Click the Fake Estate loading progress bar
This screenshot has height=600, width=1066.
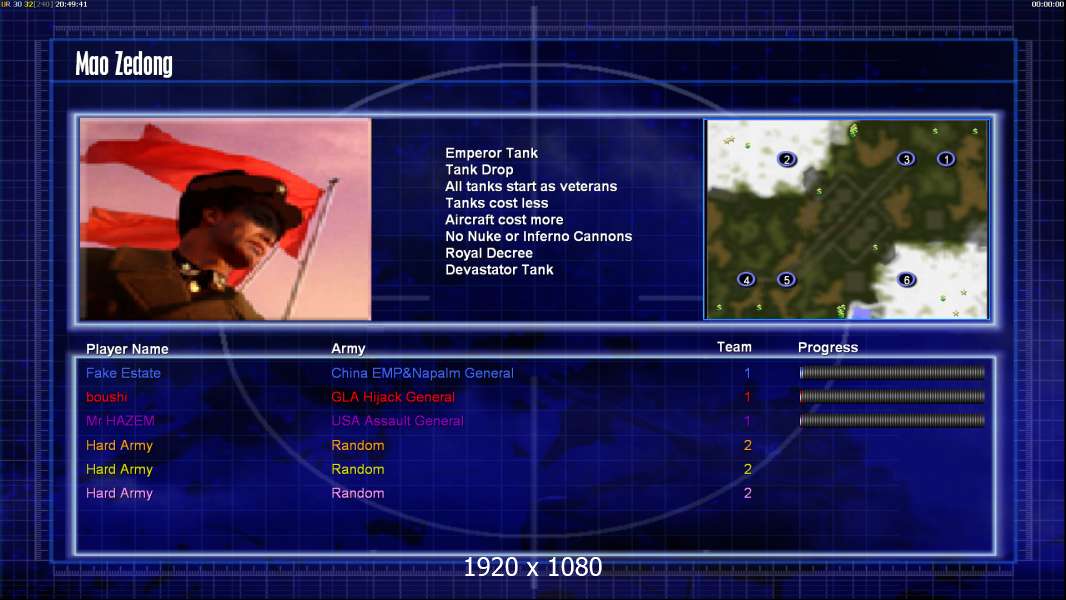click(x=892, y=372)
